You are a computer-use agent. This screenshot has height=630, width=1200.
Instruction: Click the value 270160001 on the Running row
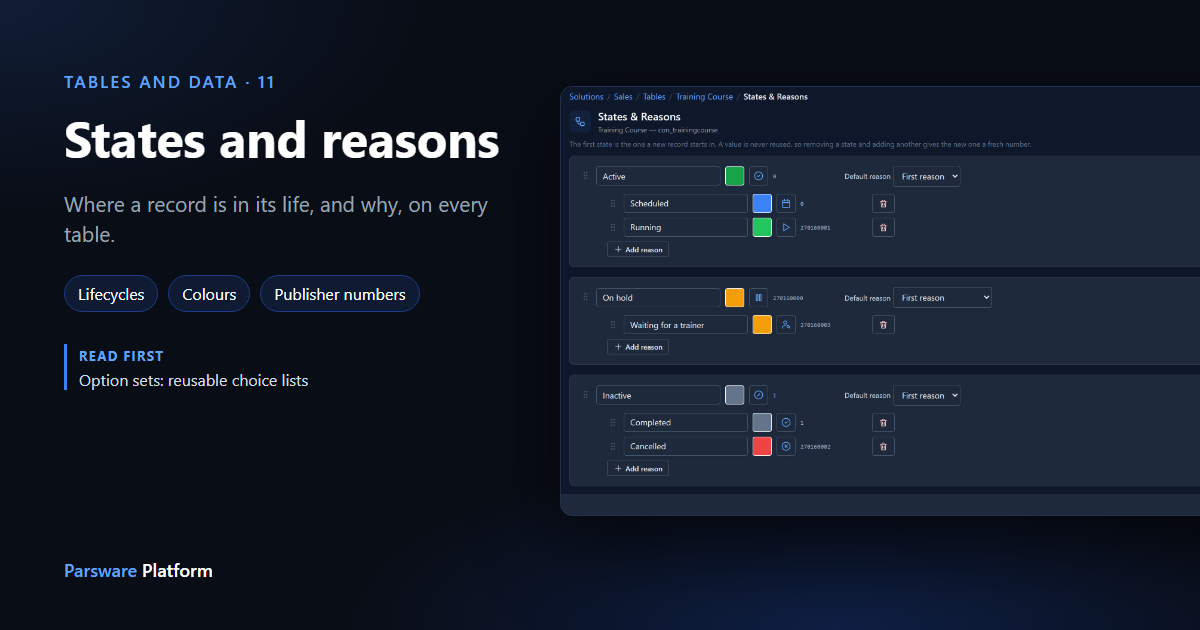click(x=815, y=228)
